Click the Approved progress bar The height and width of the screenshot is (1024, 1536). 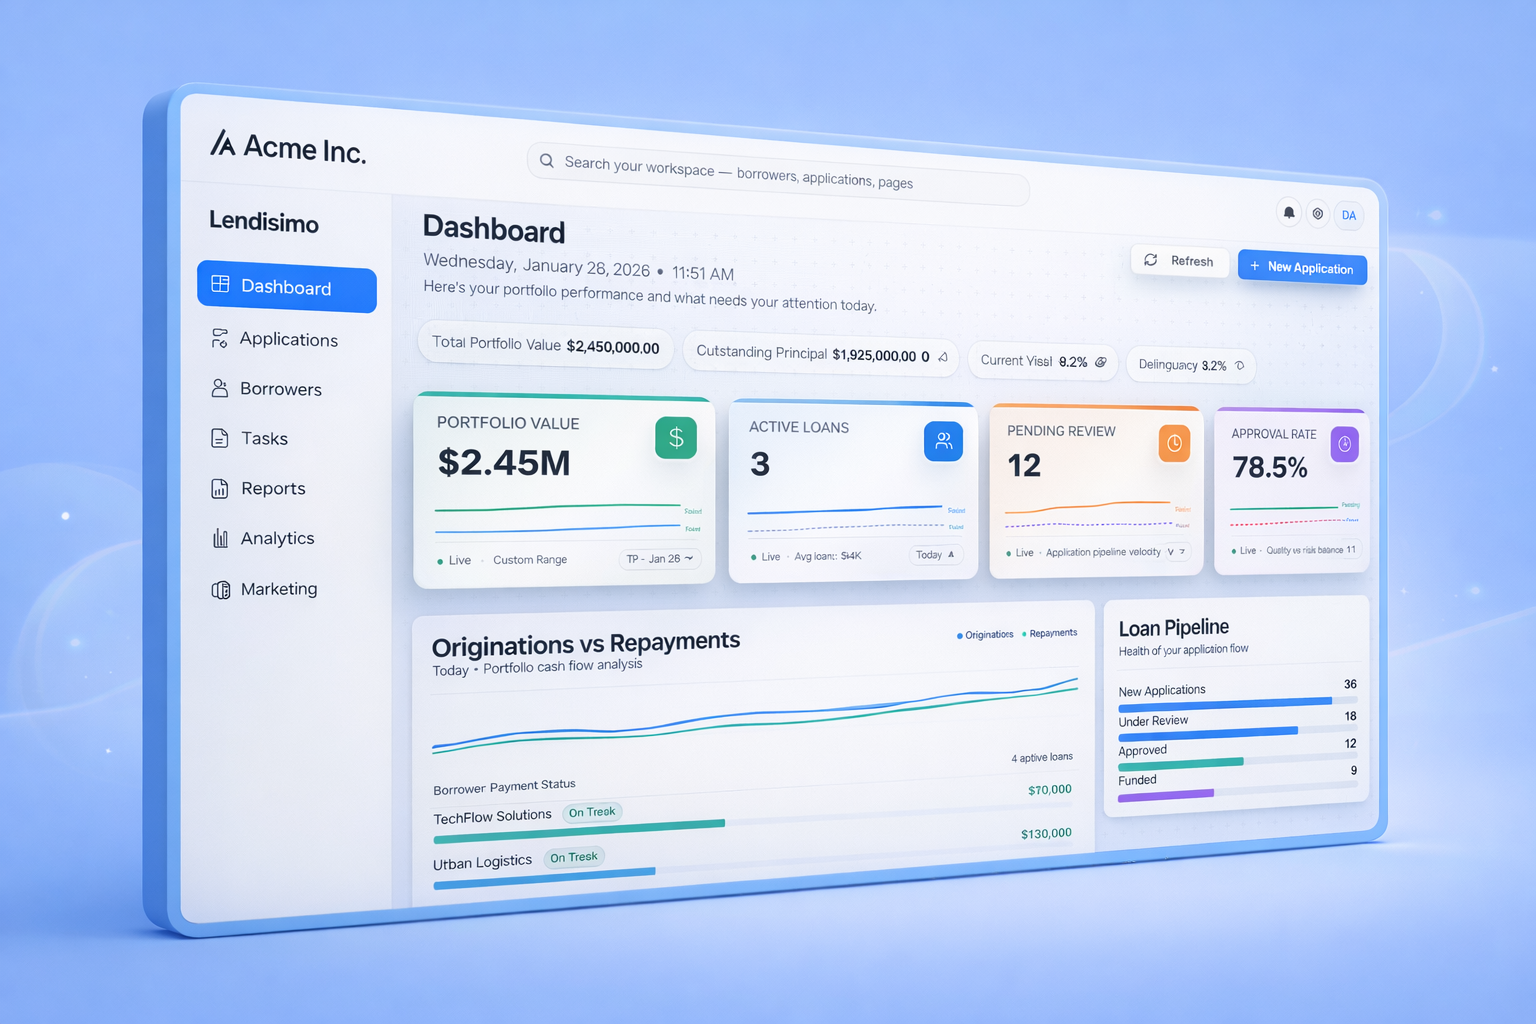(x=1238, y=761)
